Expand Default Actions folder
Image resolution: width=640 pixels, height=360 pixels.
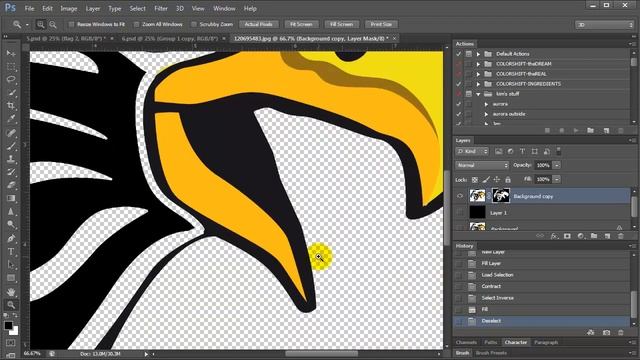pyautogui.click(x=478, y=54)
